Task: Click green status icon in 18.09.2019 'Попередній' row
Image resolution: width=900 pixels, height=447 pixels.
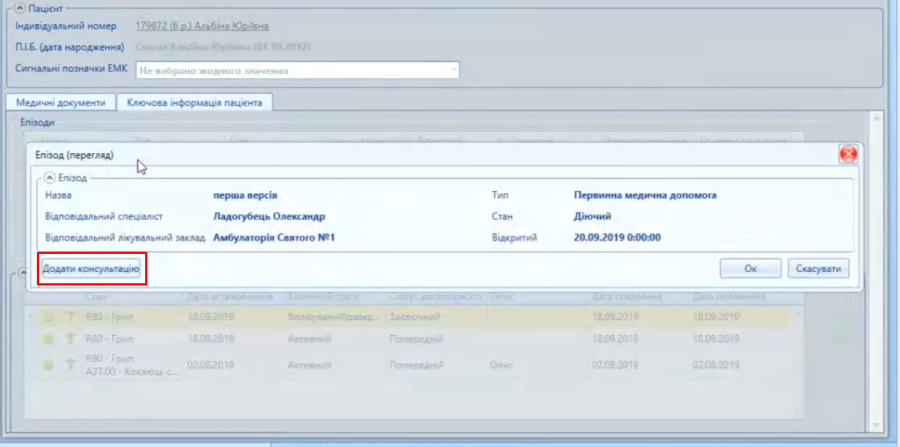Action: coord(49,339)
